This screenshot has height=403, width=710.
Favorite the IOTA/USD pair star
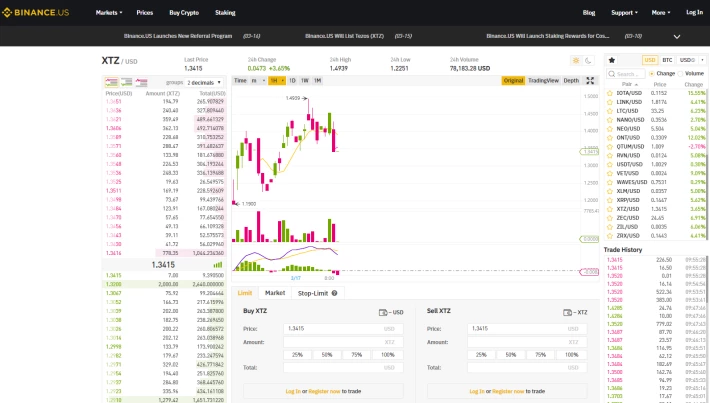tap(610, 93)
